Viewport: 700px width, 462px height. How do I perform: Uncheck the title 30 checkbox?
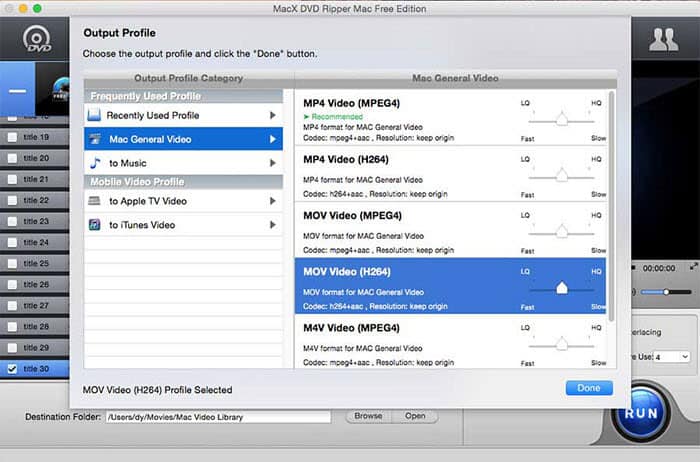coord(12,369)
